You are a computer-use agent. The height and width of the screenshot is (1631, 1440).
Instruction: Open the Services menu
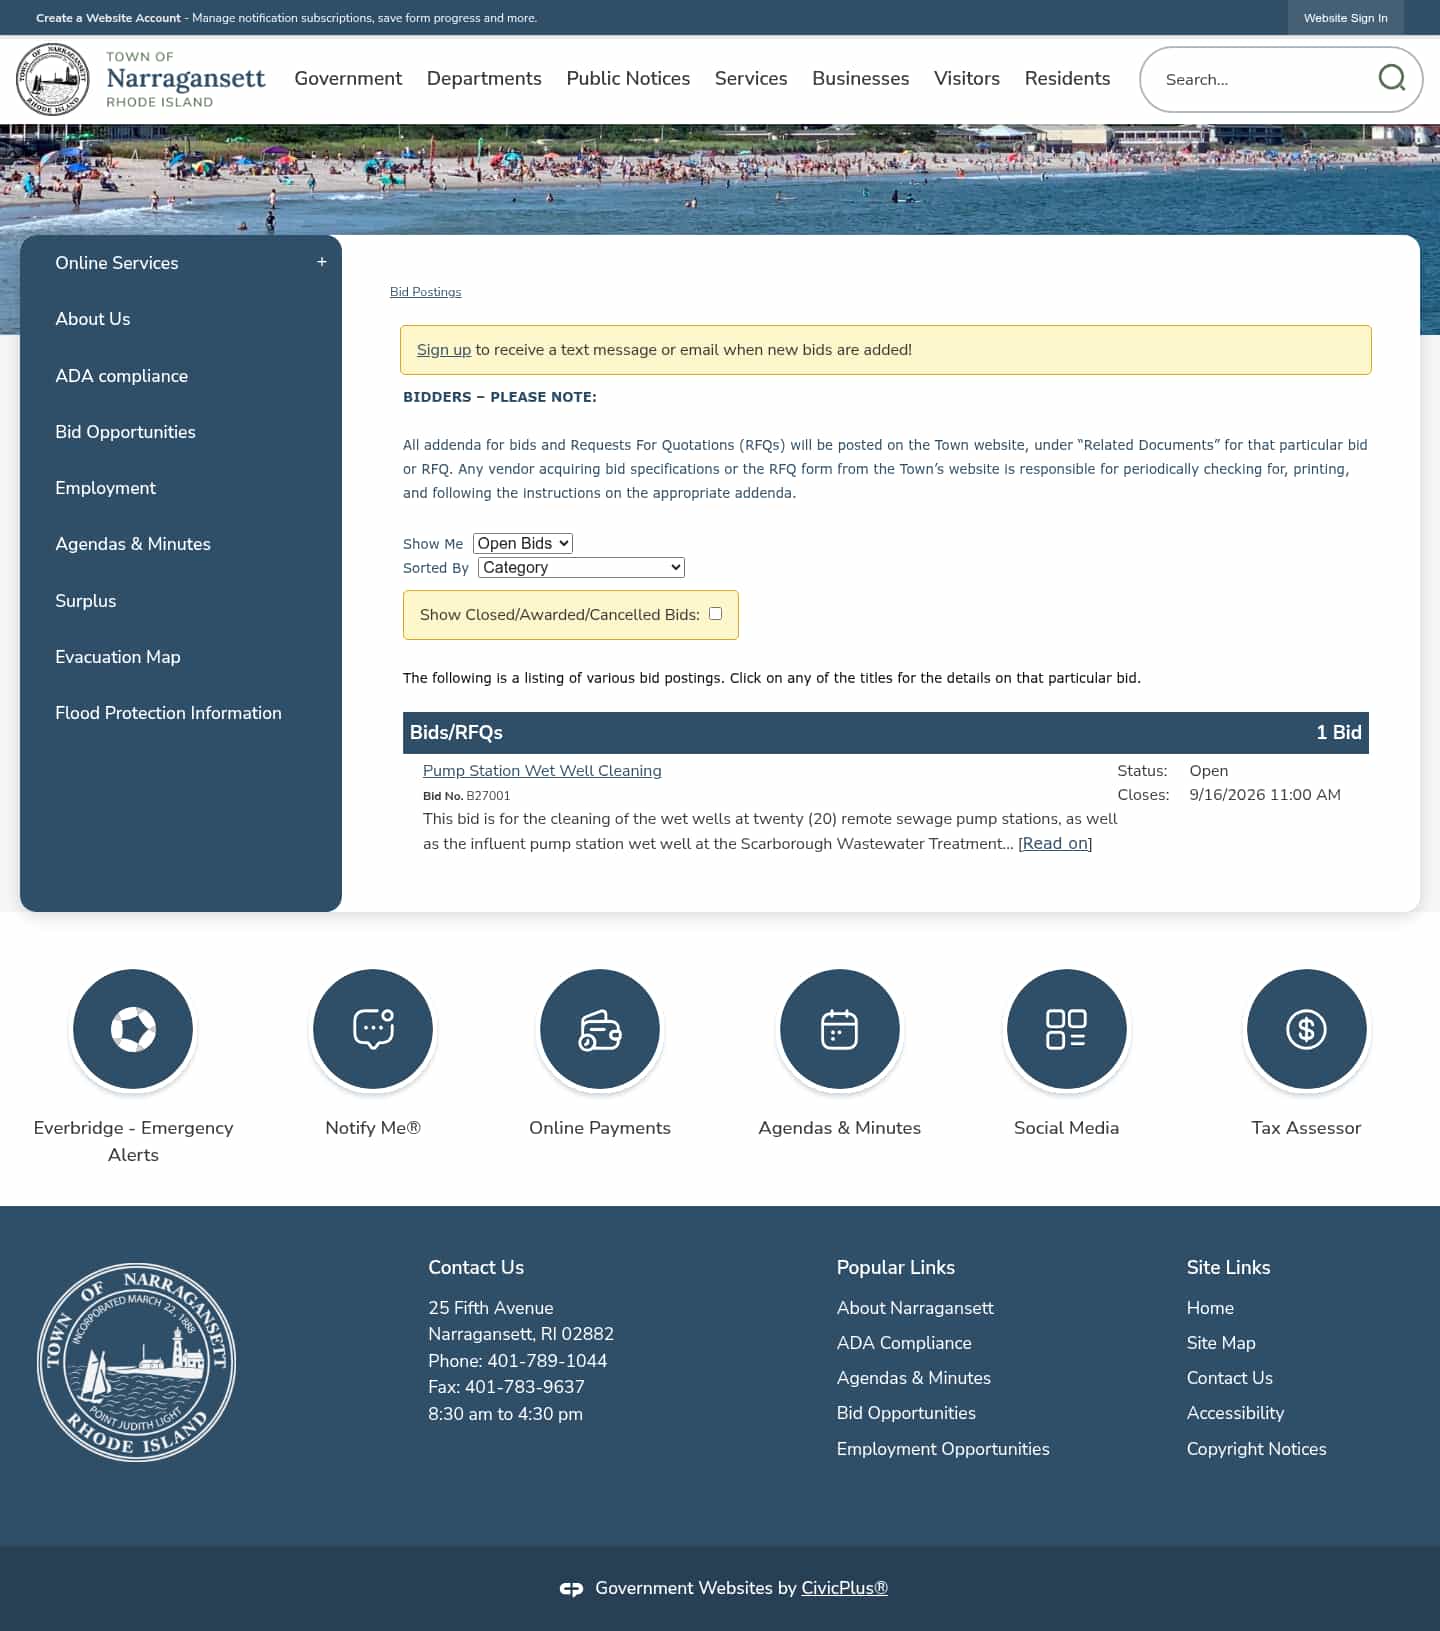coord(751,78)
